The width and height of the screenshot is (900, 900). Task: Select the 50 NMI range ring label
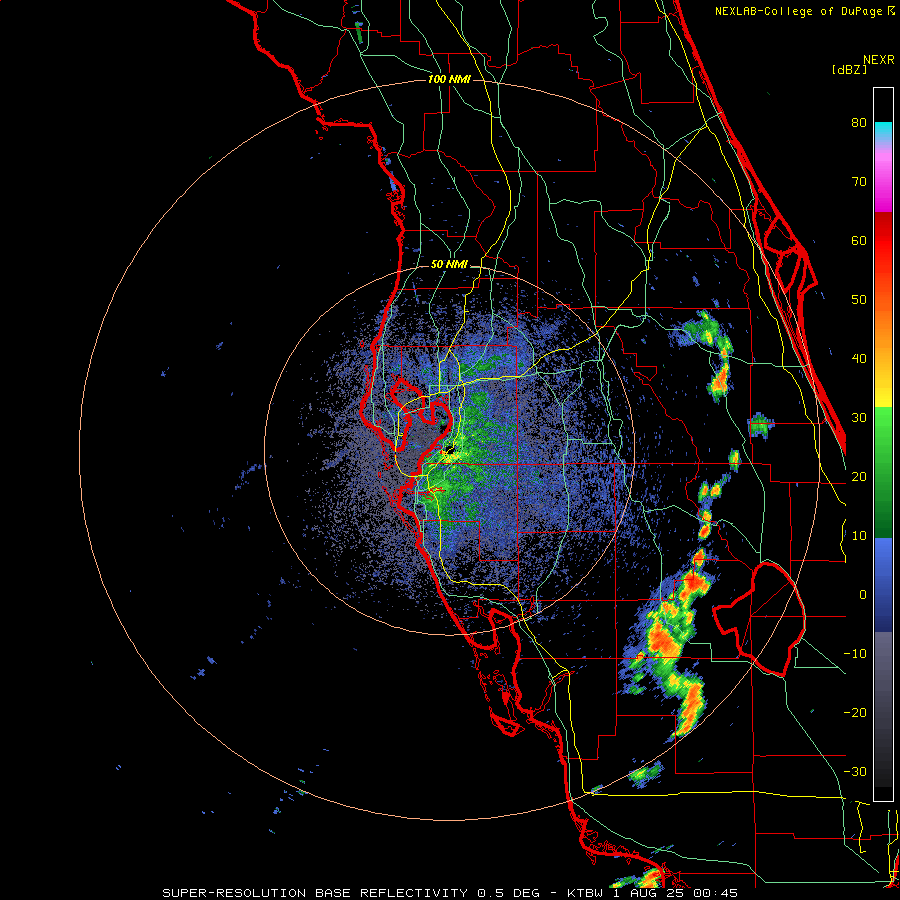449,265
